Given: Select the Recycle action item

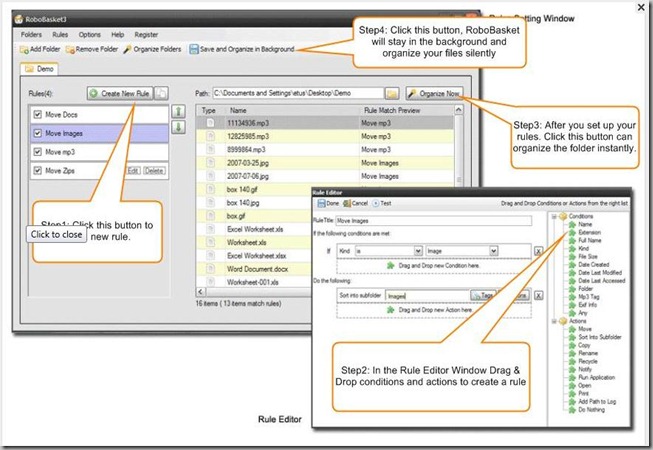Looking at the screenshot, I should pos(588,361).
